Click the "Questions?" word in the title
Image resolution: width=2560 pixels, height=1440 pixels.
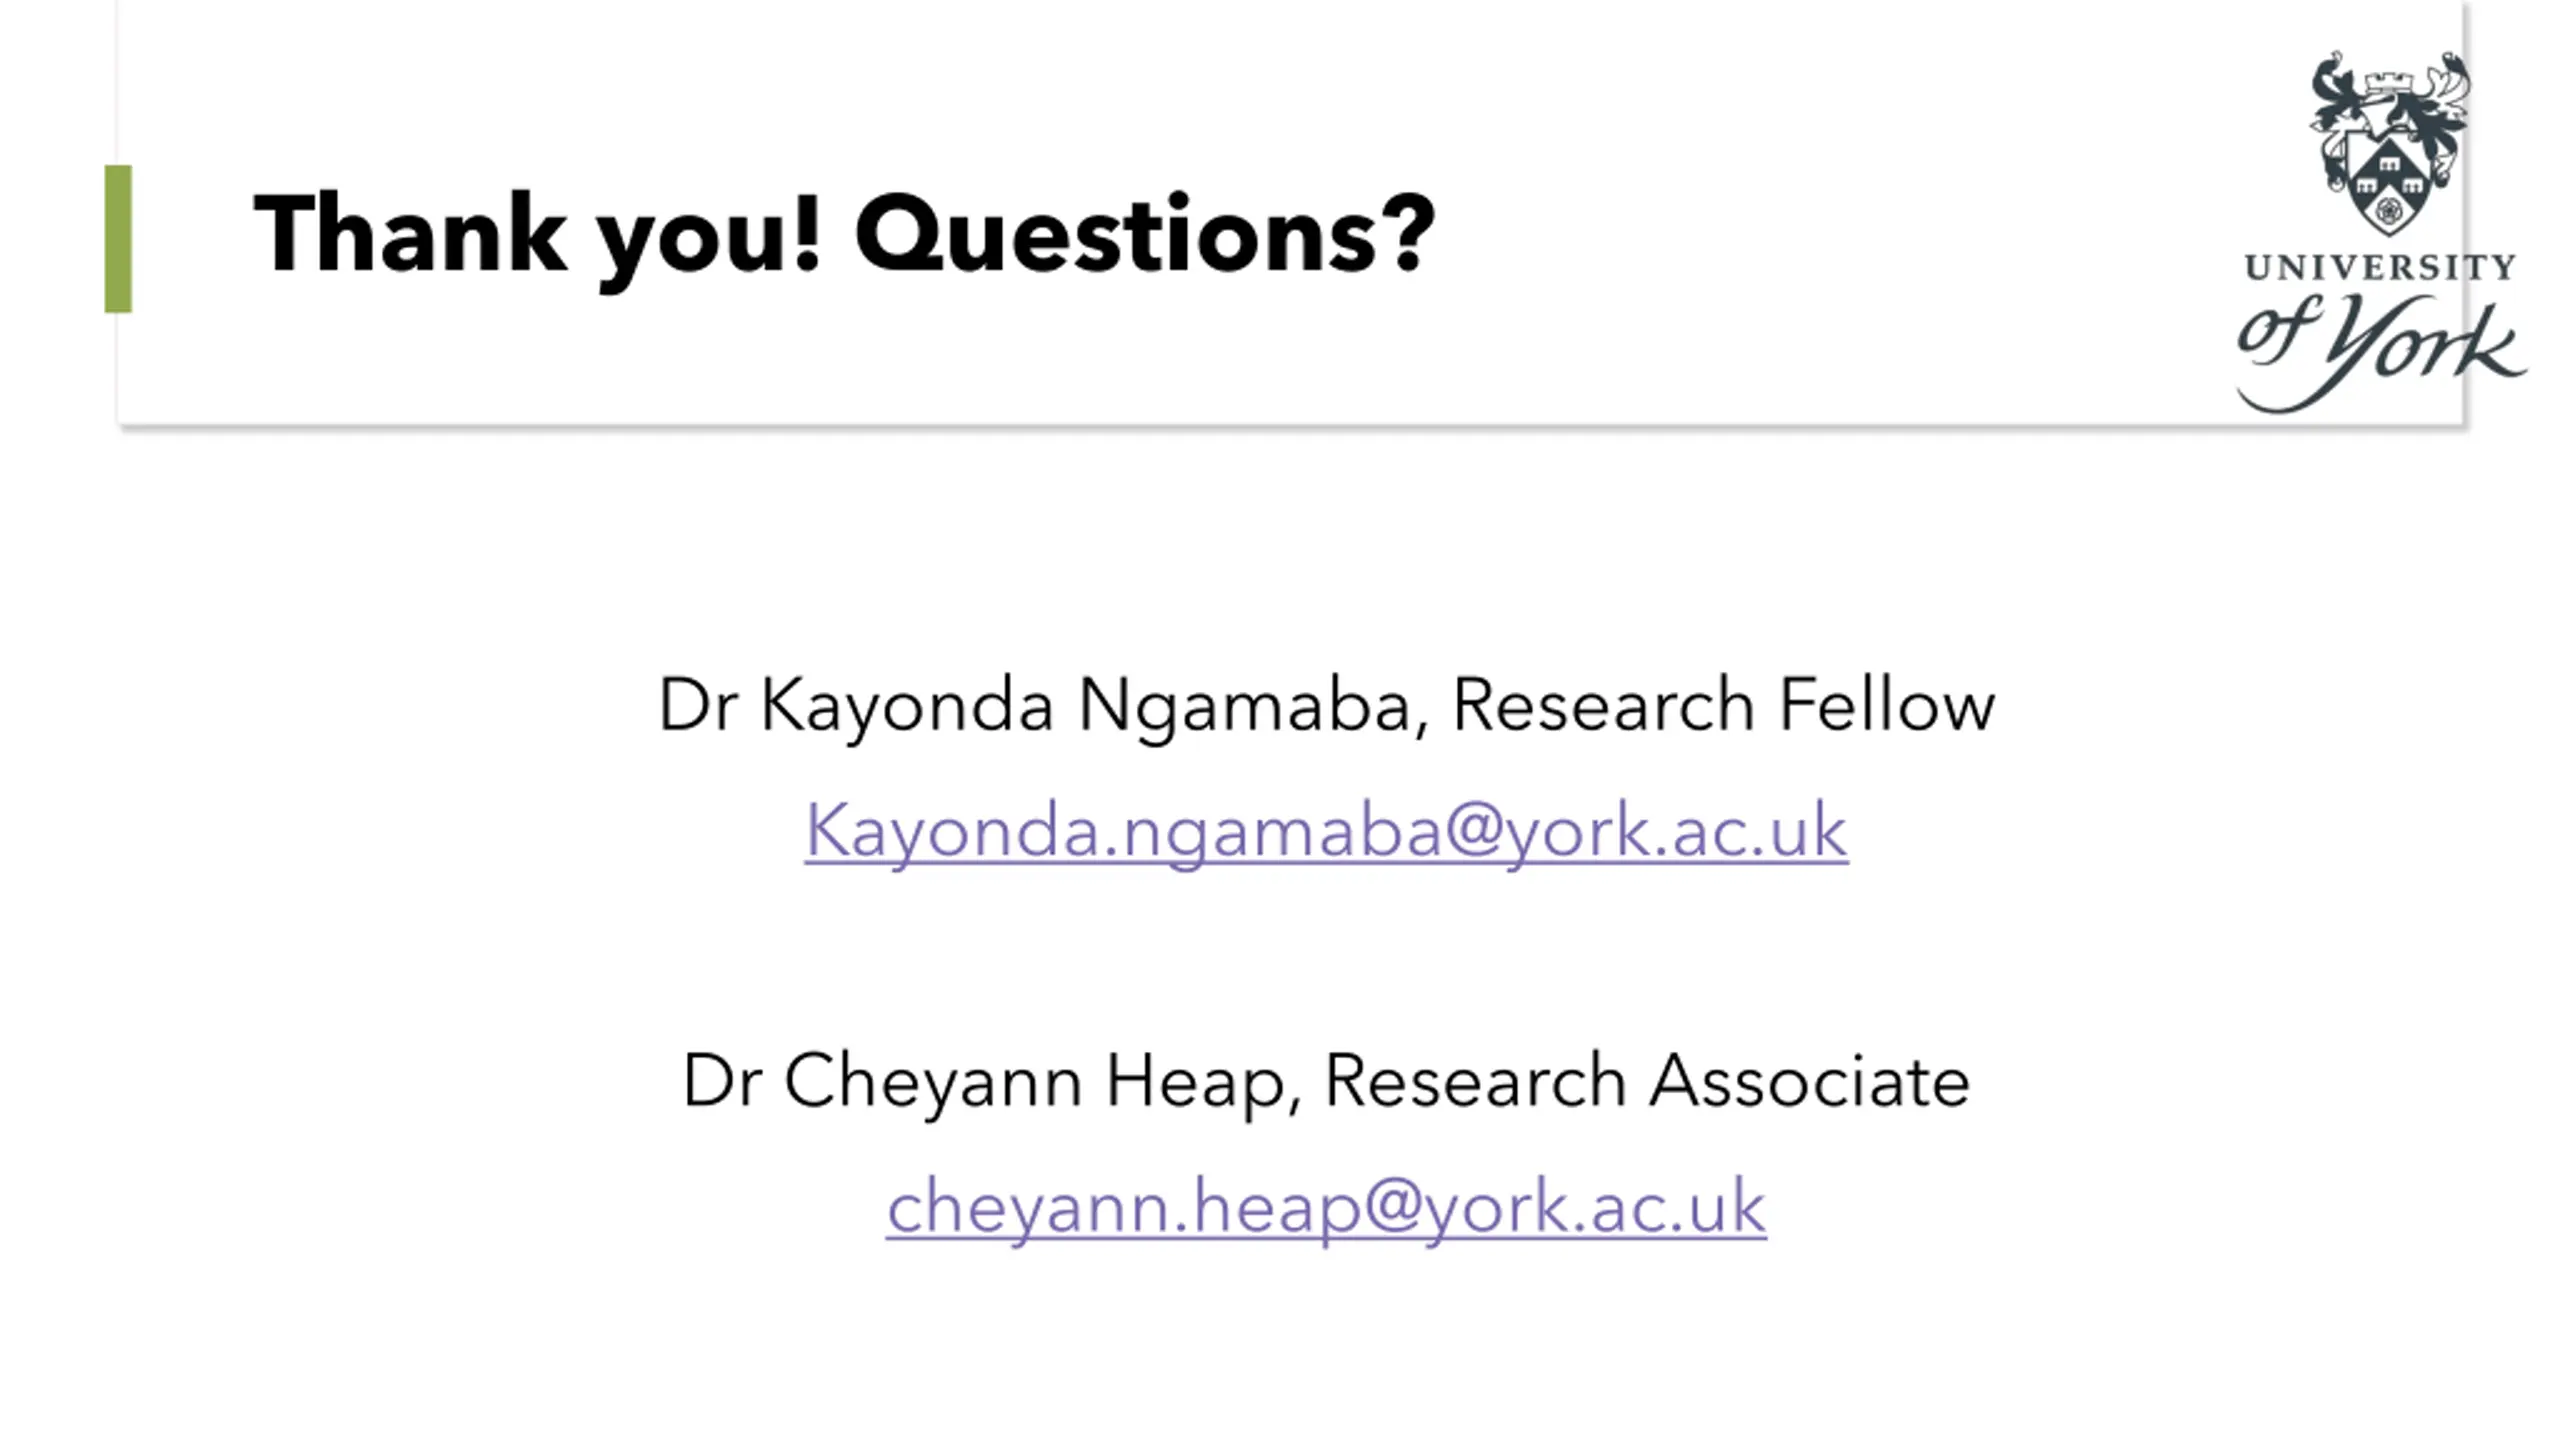[1144, 234]
